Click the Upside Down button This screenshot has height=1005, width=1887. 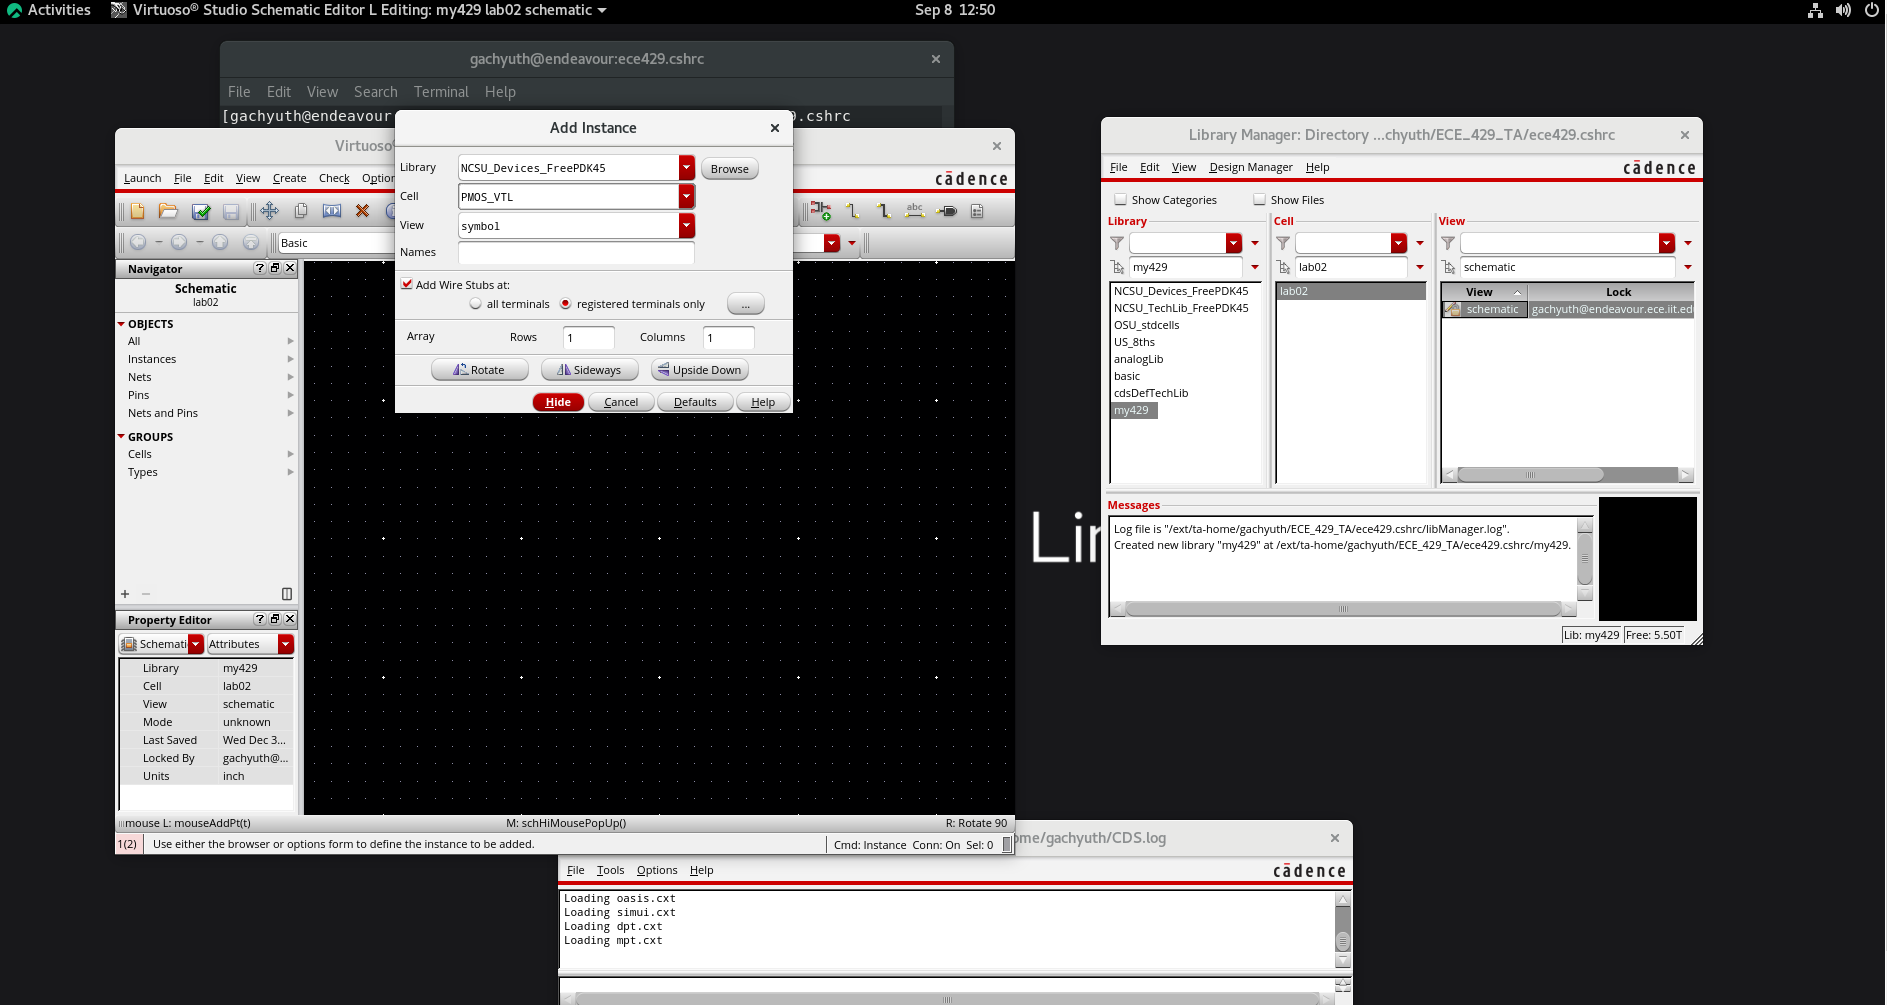point(699,370)
